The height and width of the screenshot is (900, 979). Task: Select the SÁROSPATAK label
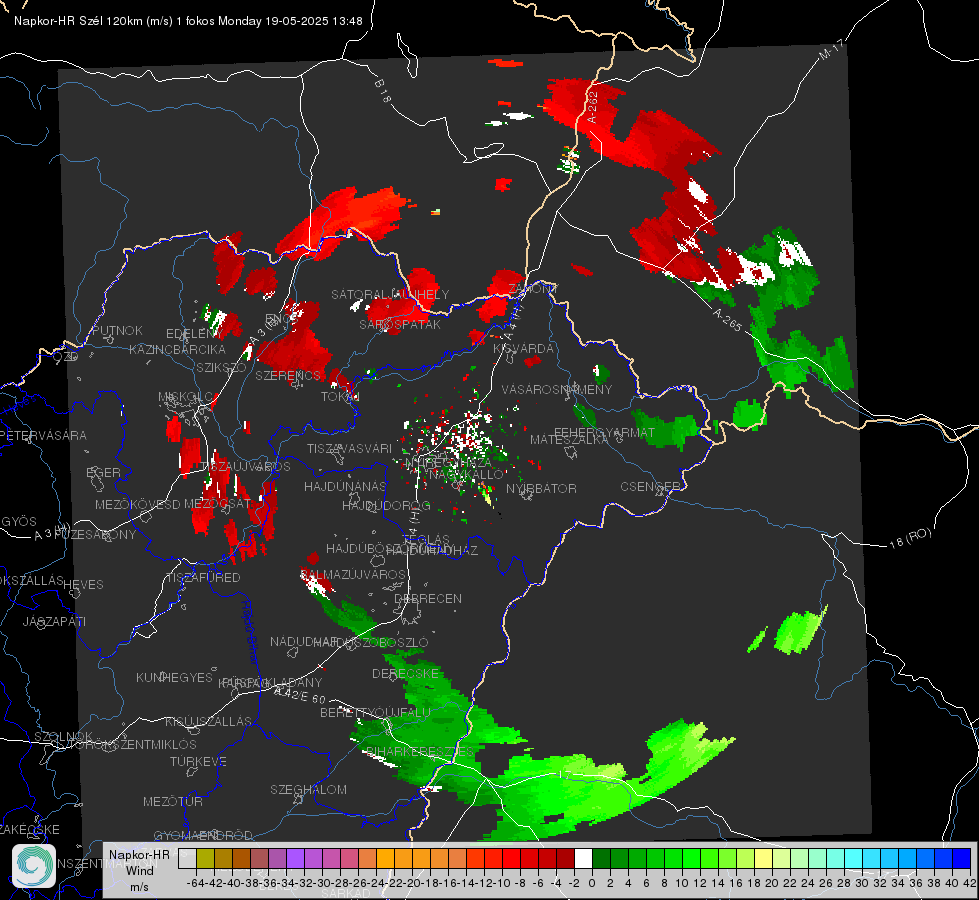(x=400, y=325)
